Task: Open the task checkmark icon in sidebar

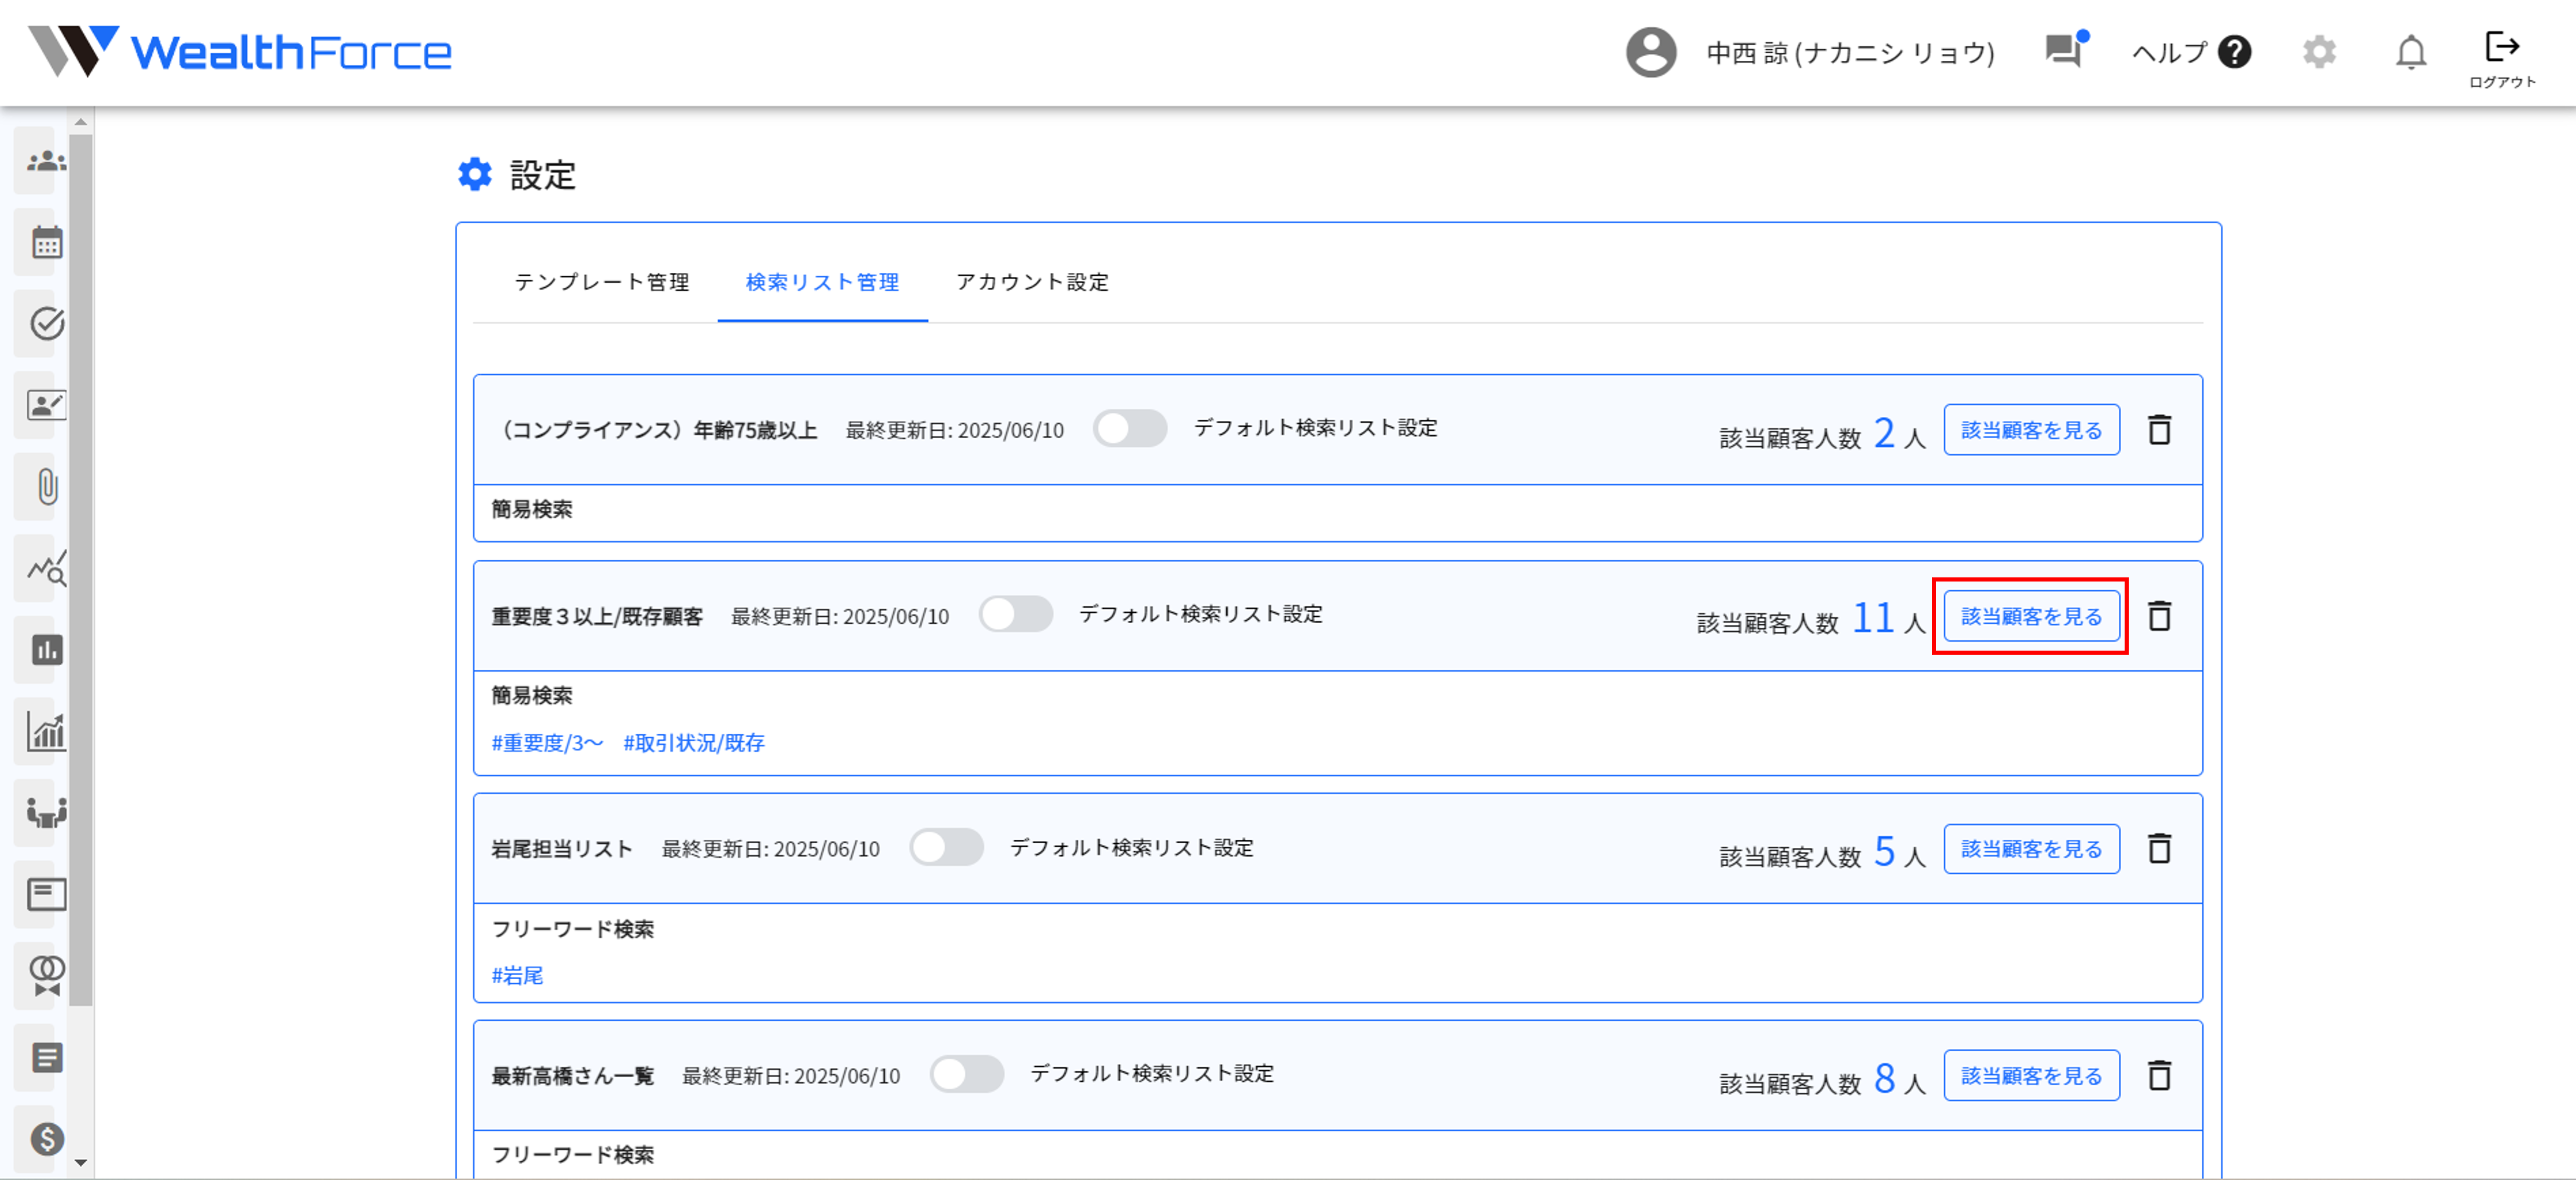Action: (x=46, y=323)
